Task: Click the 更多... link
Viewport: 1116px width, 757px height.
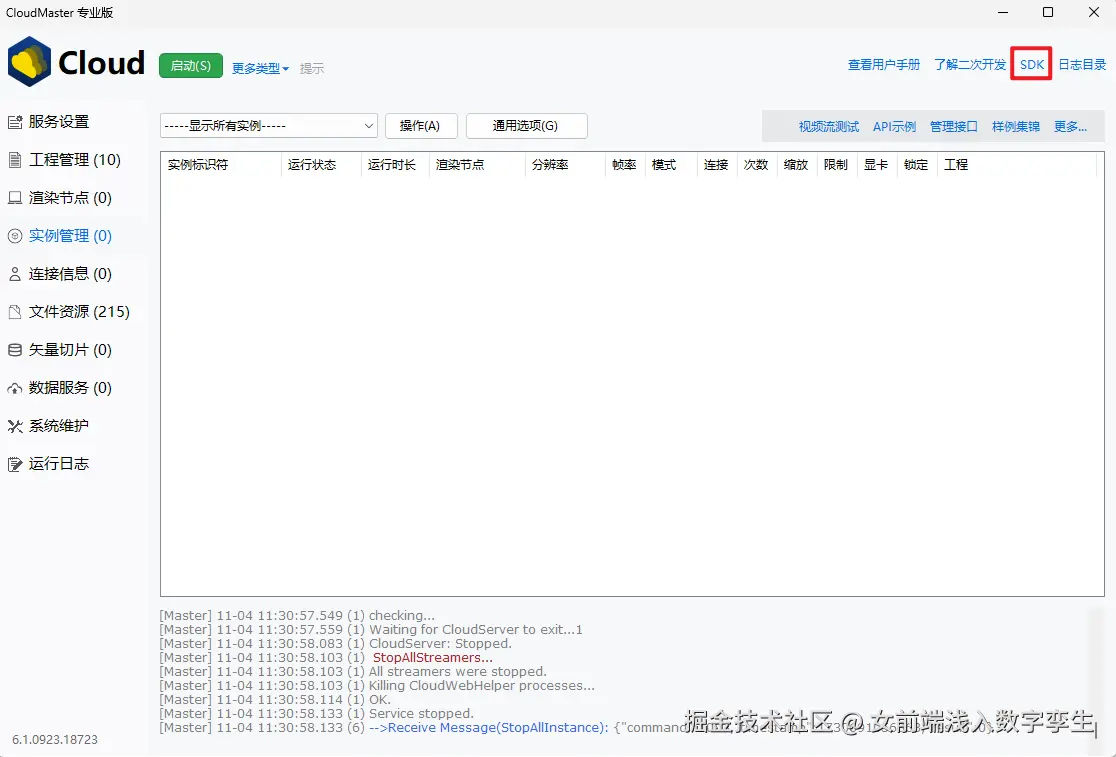Action: tap(1070, 127)
